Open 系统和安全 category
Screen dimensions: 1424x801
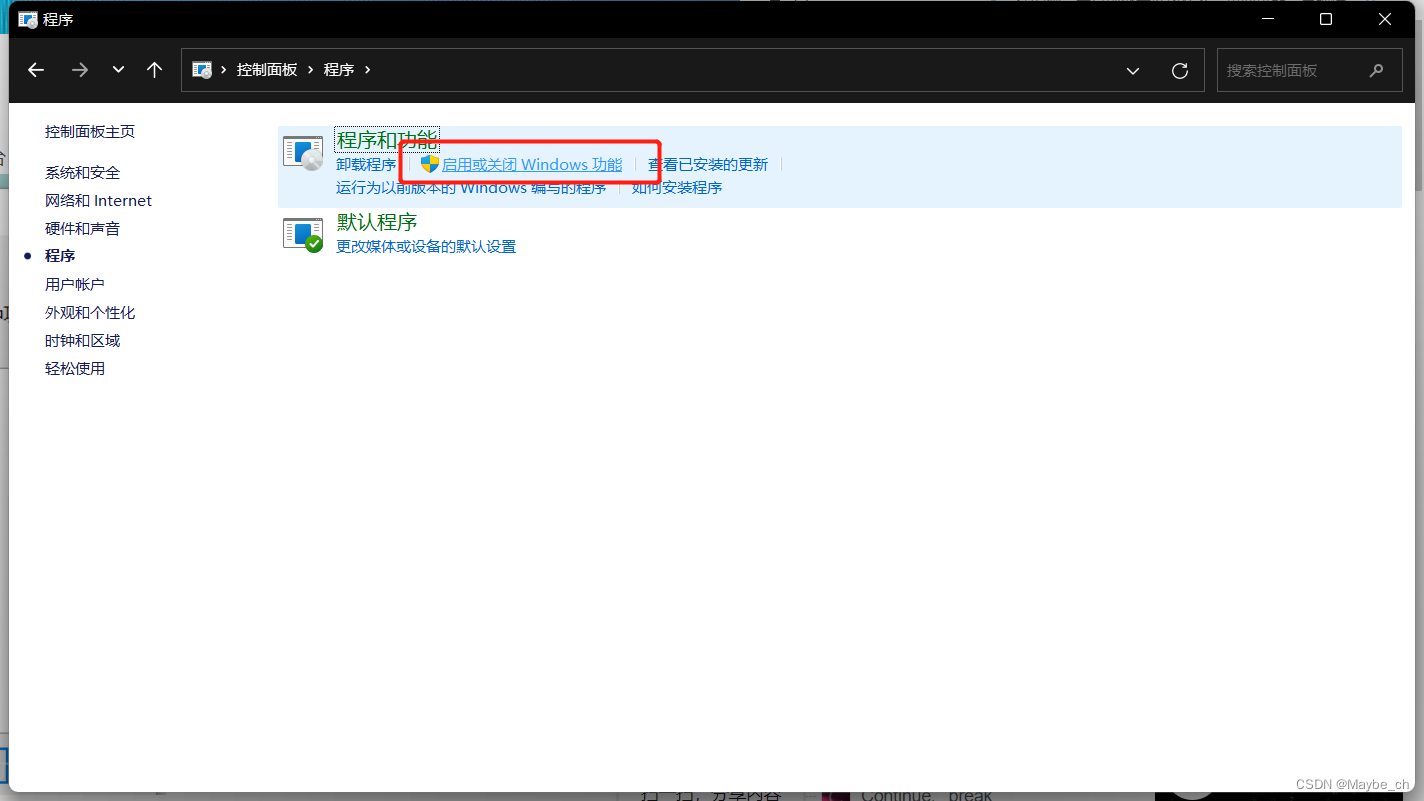(x=82, y=173)
